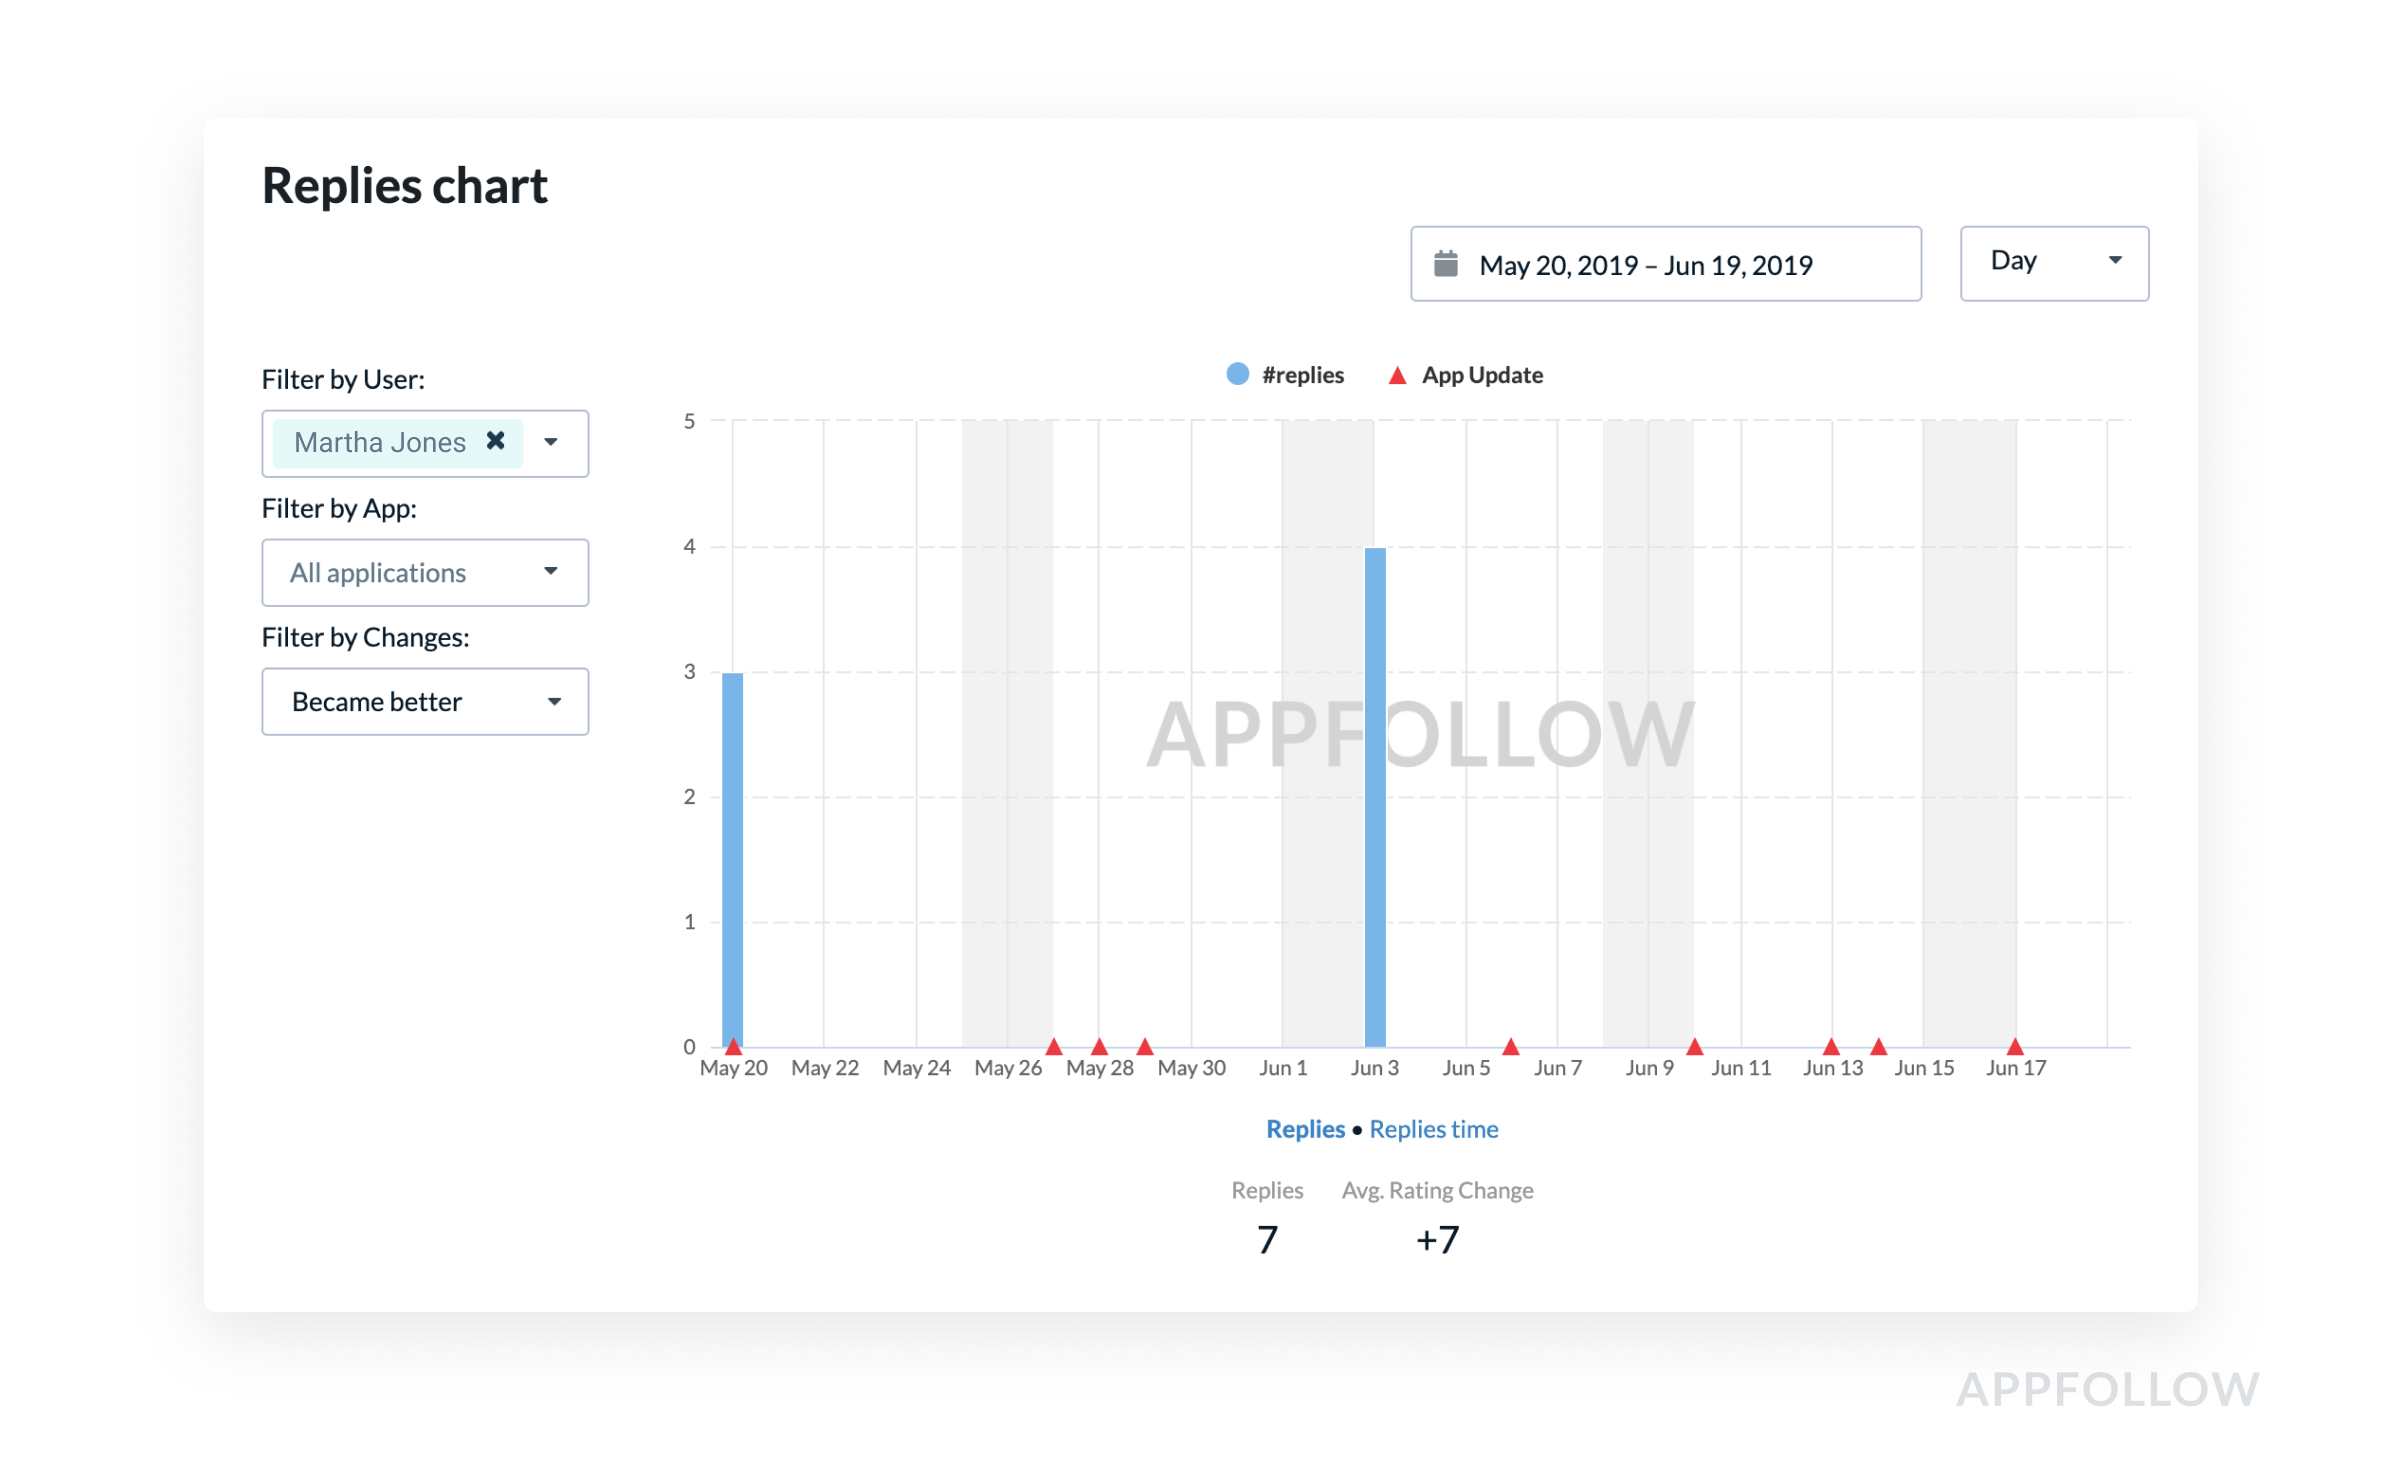Click the App Update marker at Jun 13

pos(1831,1046)
